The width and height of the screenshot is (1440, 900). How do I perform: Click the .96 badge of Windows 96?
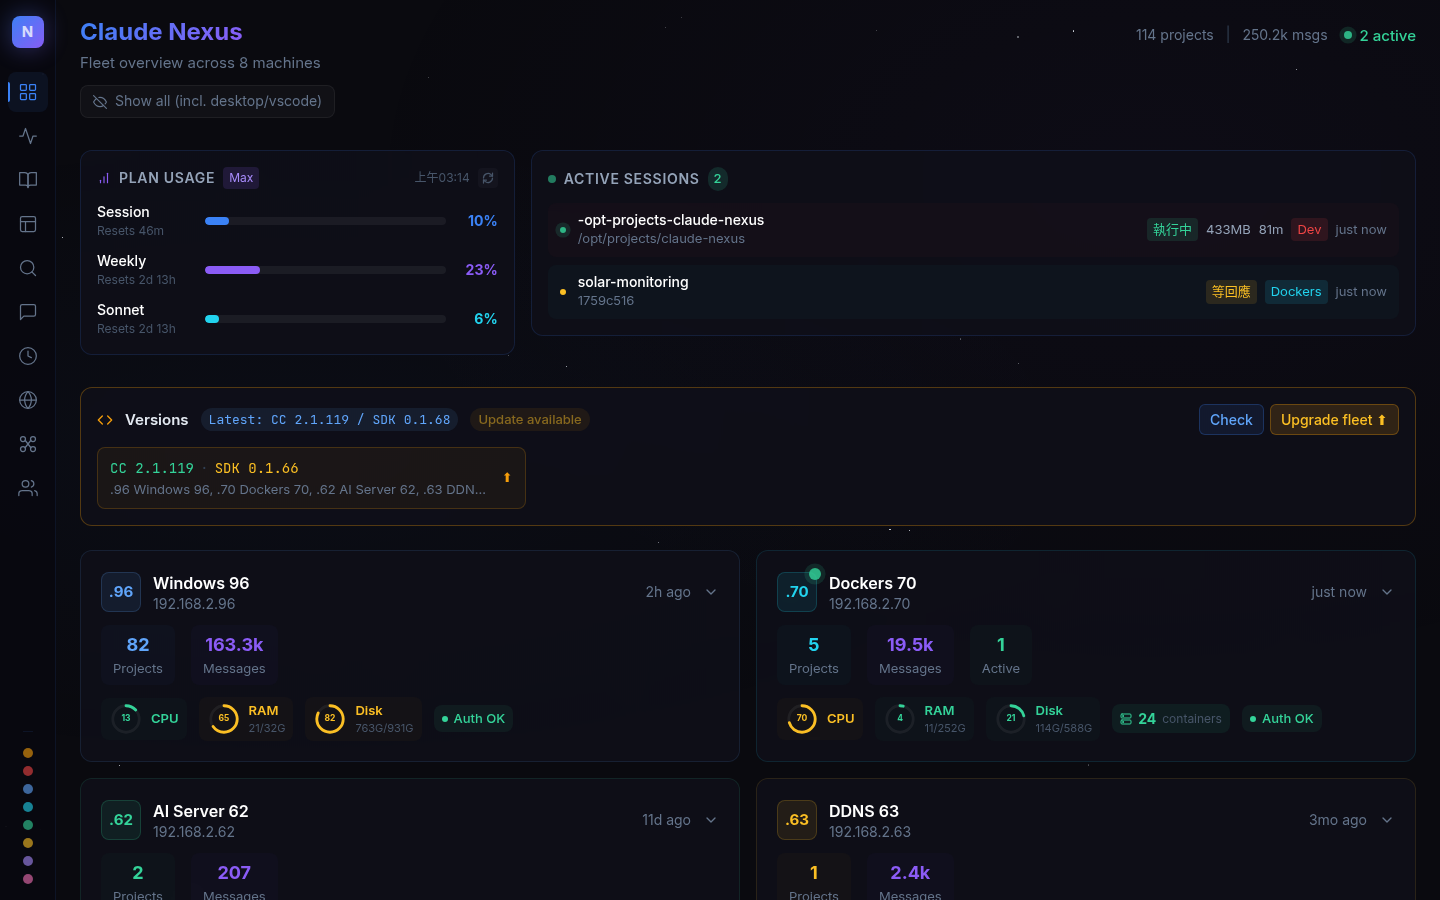[121, 592]
